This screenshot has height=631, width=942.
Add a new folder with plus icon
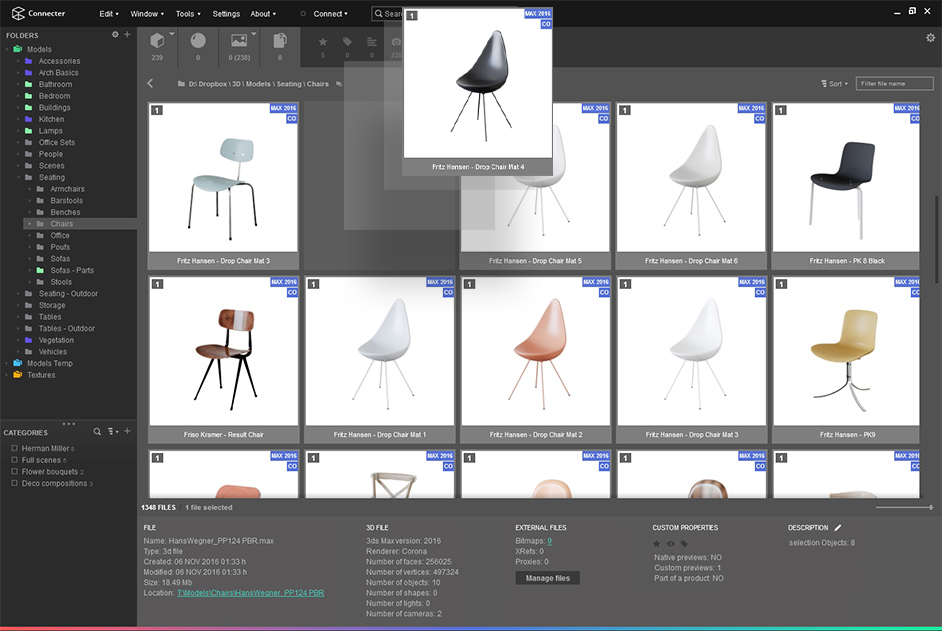127,35
